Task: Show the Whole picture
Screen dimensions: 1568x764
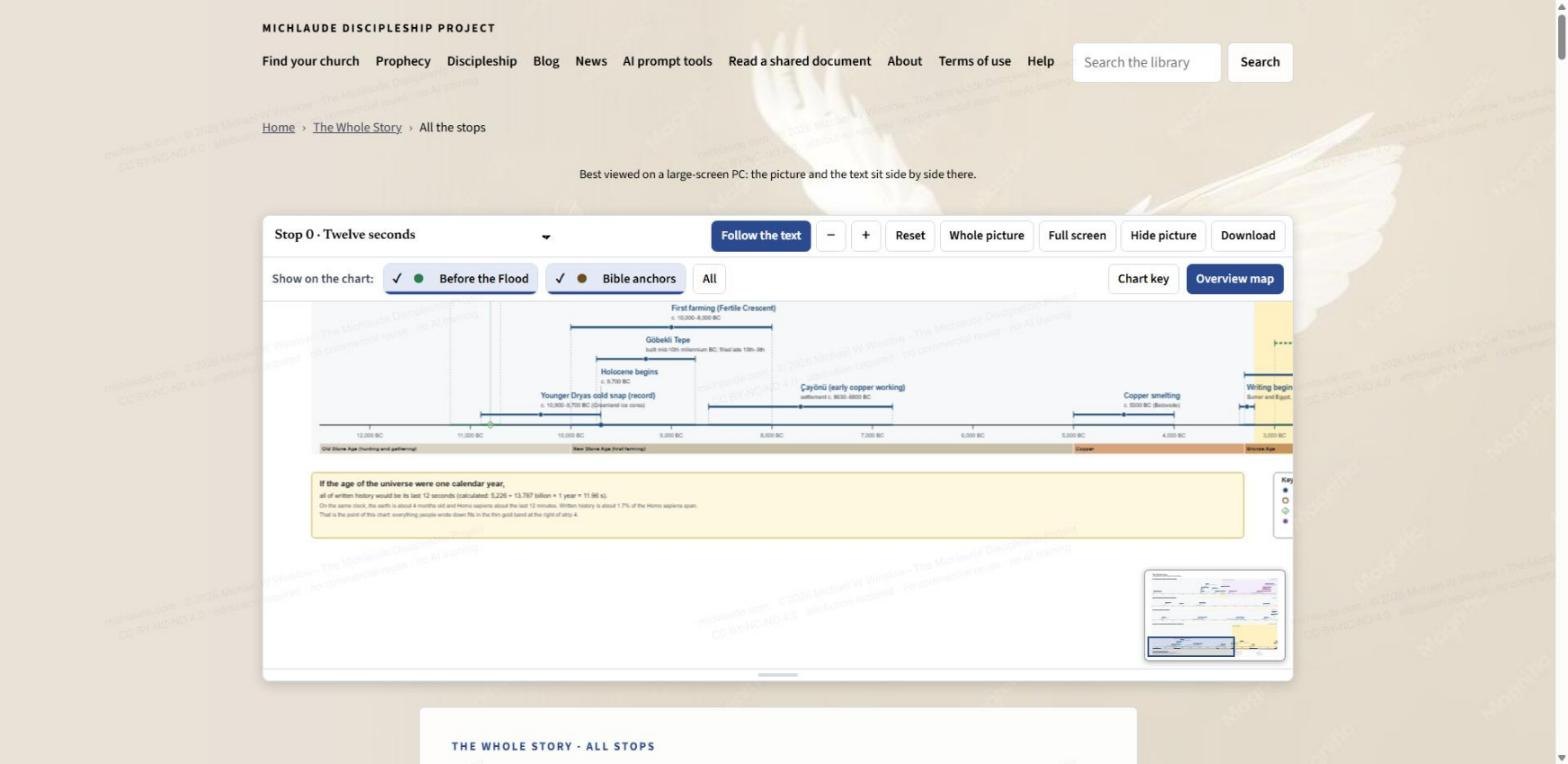Action: pos(986,236)
